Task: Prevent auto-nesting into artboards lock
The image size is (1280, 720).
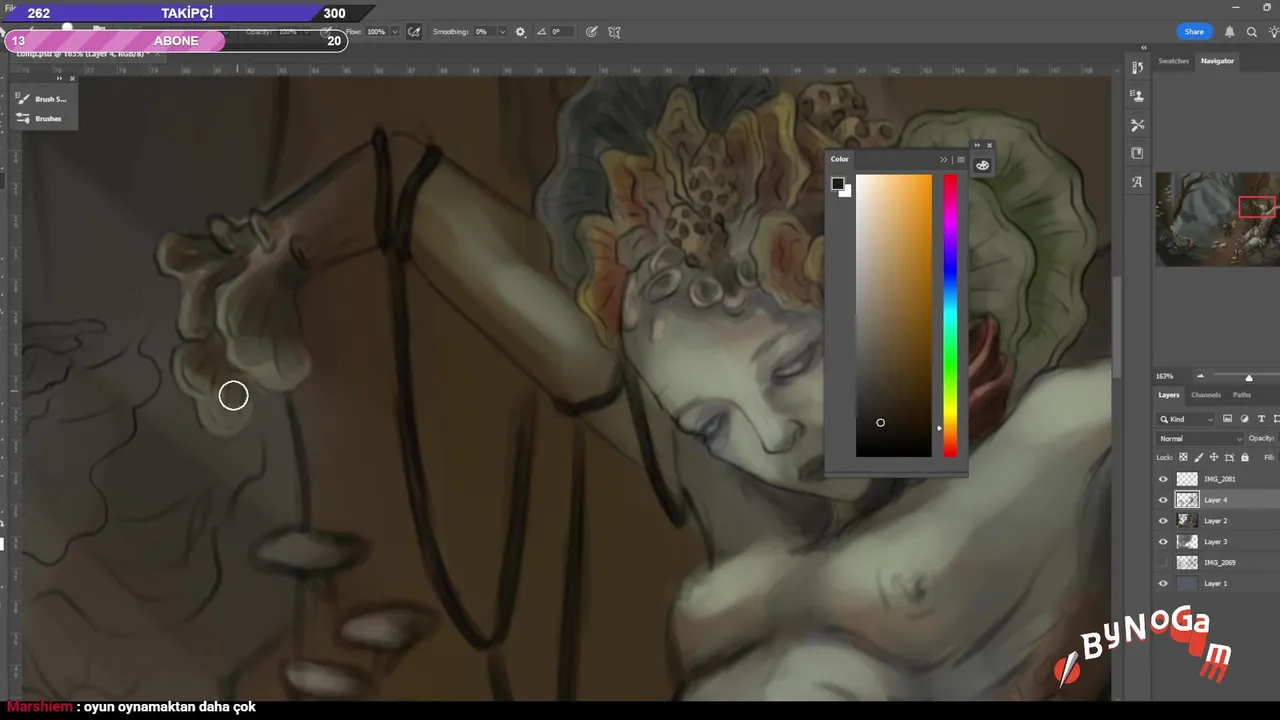Action: [1229, 458]
